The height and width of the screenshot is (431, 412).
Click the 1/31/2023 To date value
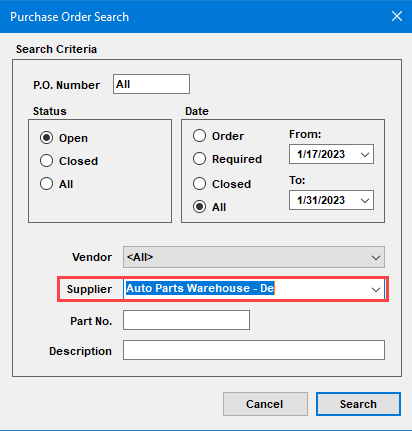[x=321, y=200]
